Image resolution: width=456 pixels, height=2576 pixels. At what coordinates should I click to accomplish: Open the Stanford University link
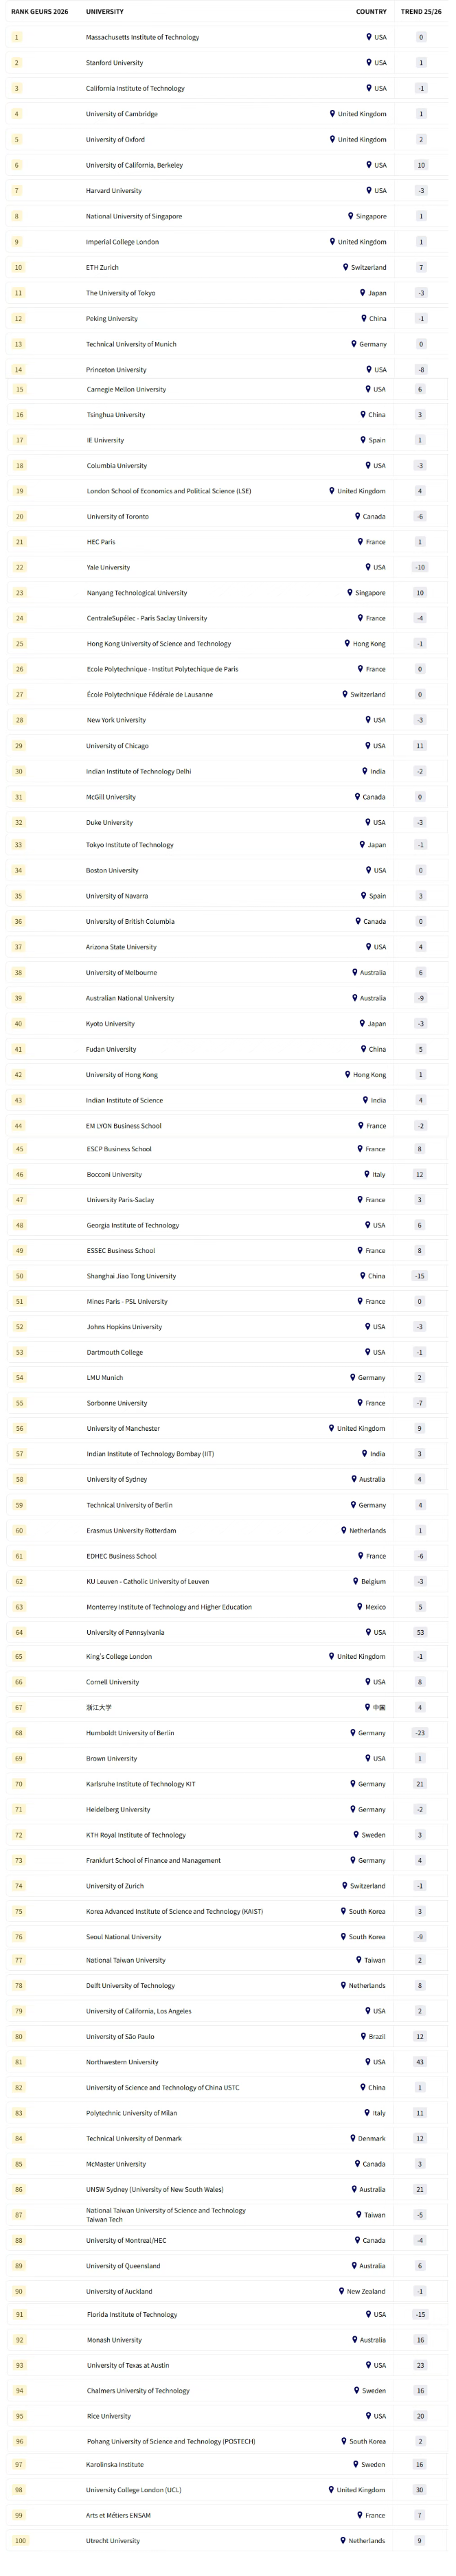coord(114,63)
